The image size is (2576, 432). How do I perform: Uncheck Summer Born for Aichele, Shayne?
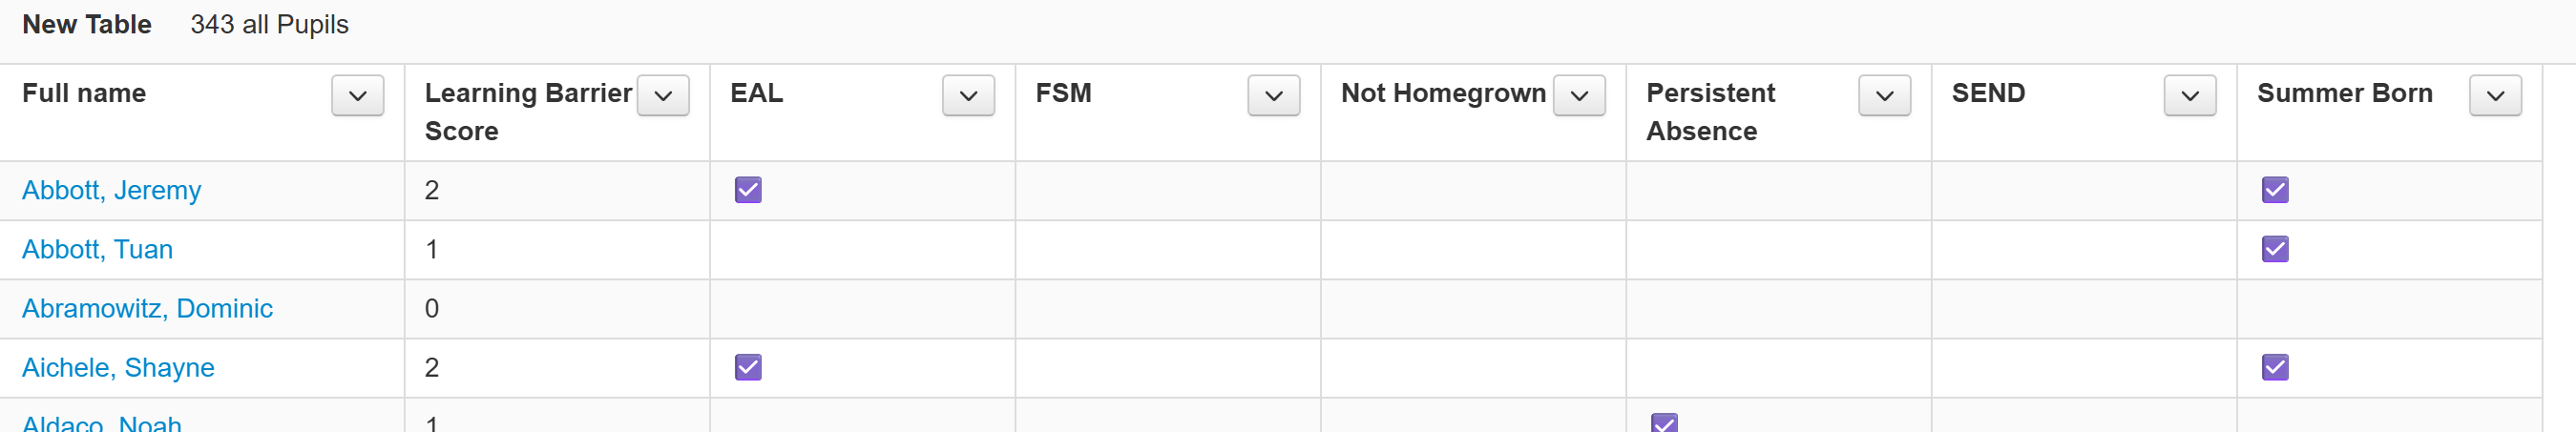point(2275,367)
